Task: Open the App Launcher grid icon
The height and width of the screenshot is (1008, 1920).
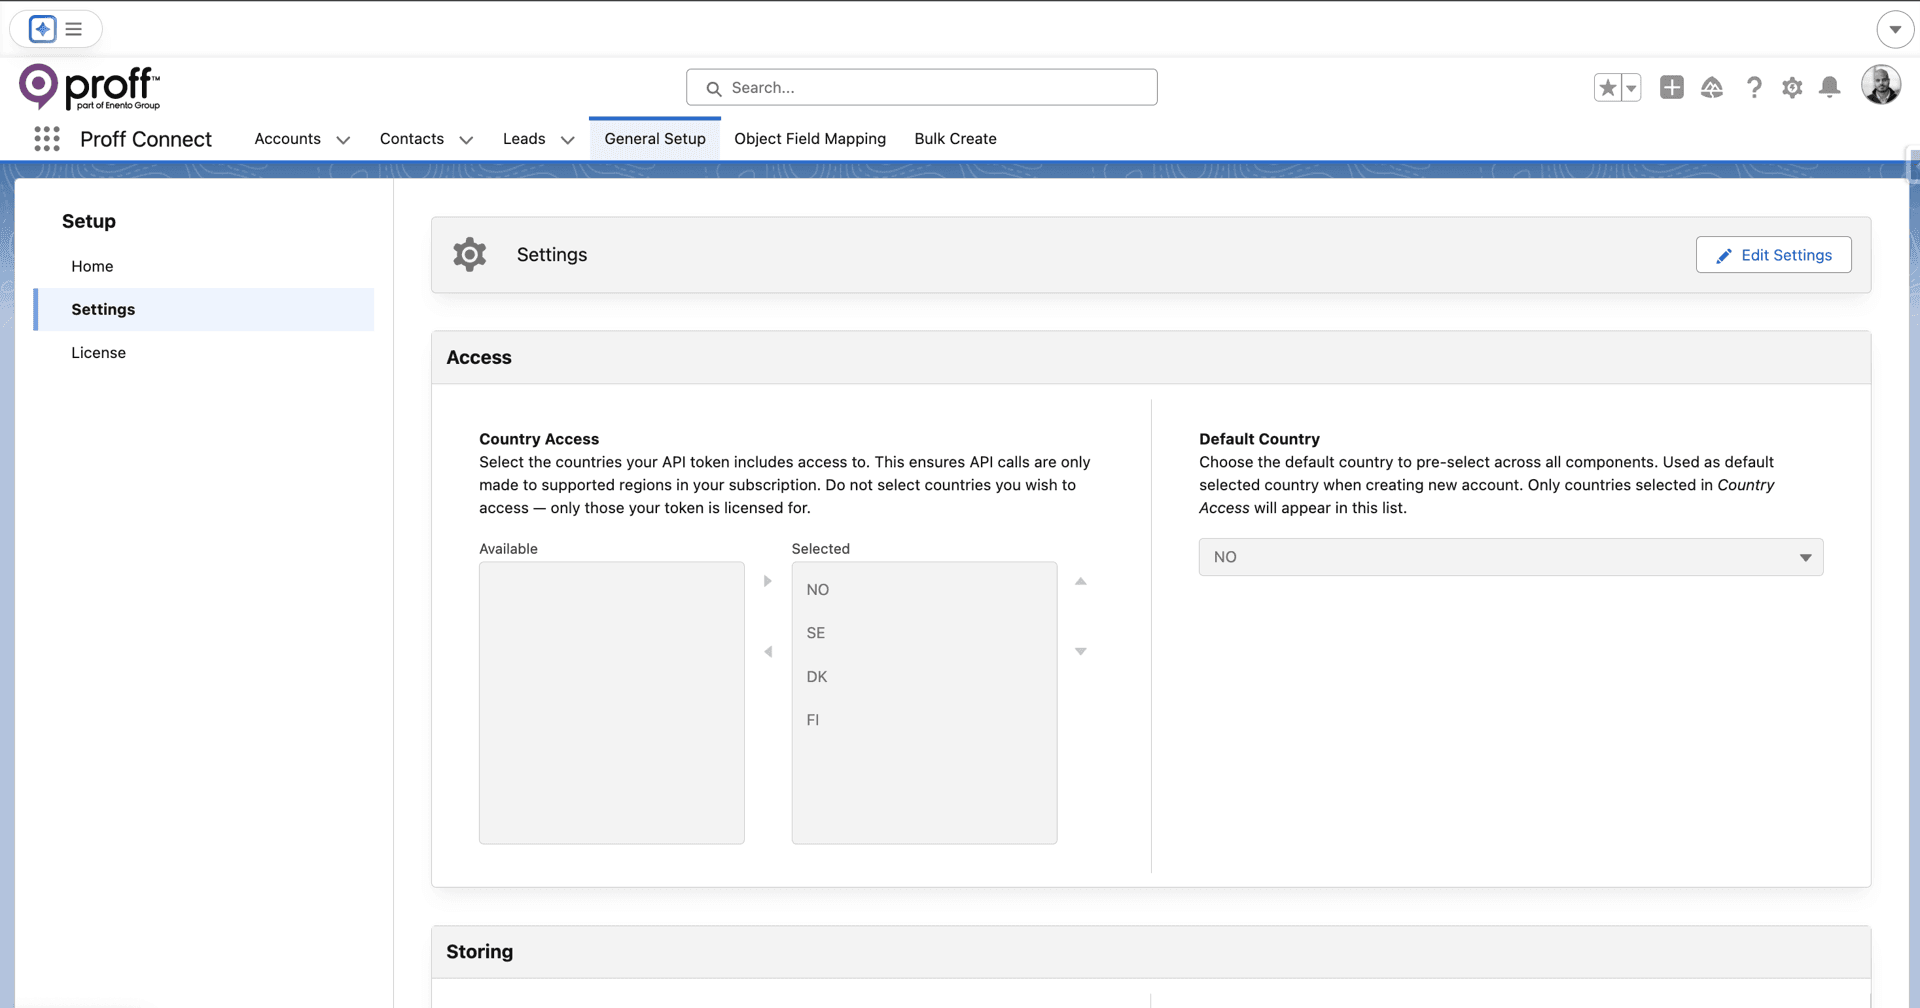Action: (47, 139)
